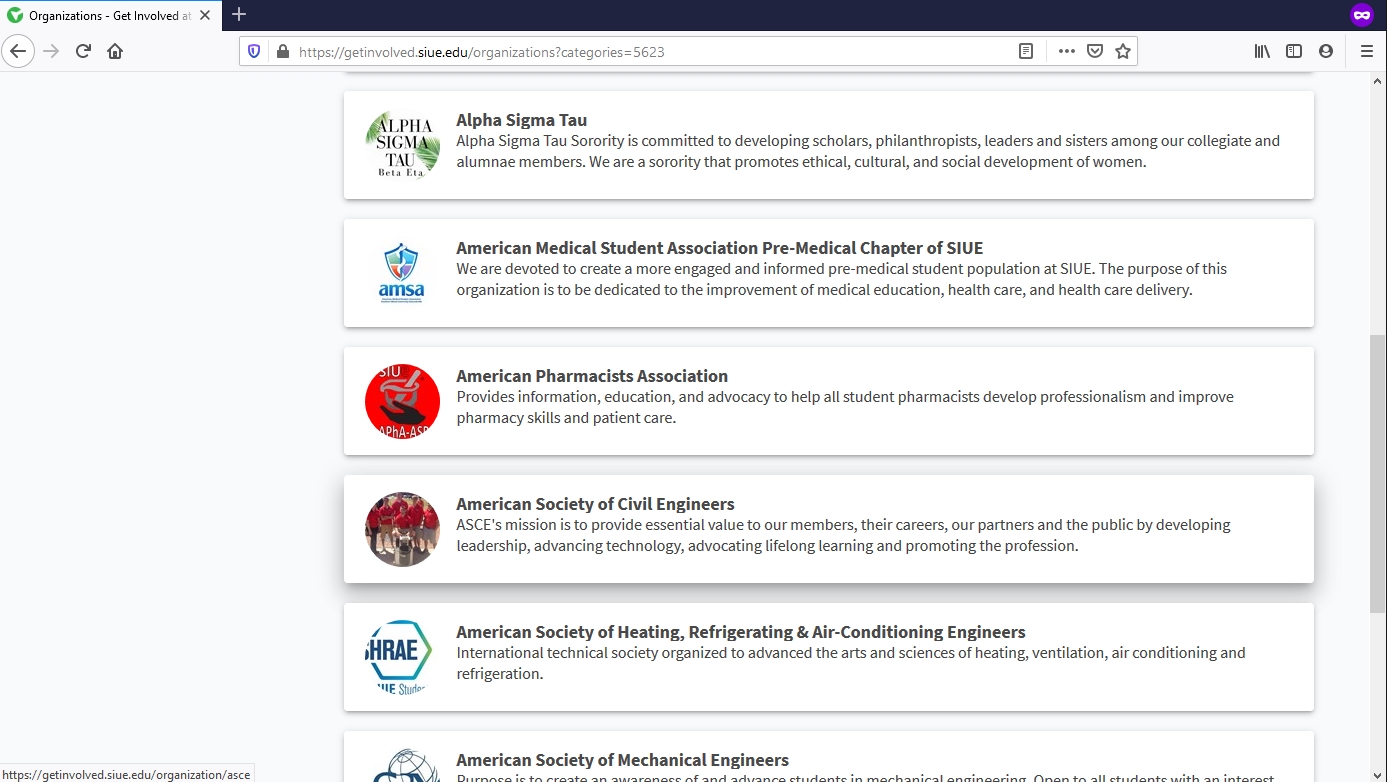Go to the Firefox Home page icon
Viewport: 1387px width, 782px height.
[115, 51]
